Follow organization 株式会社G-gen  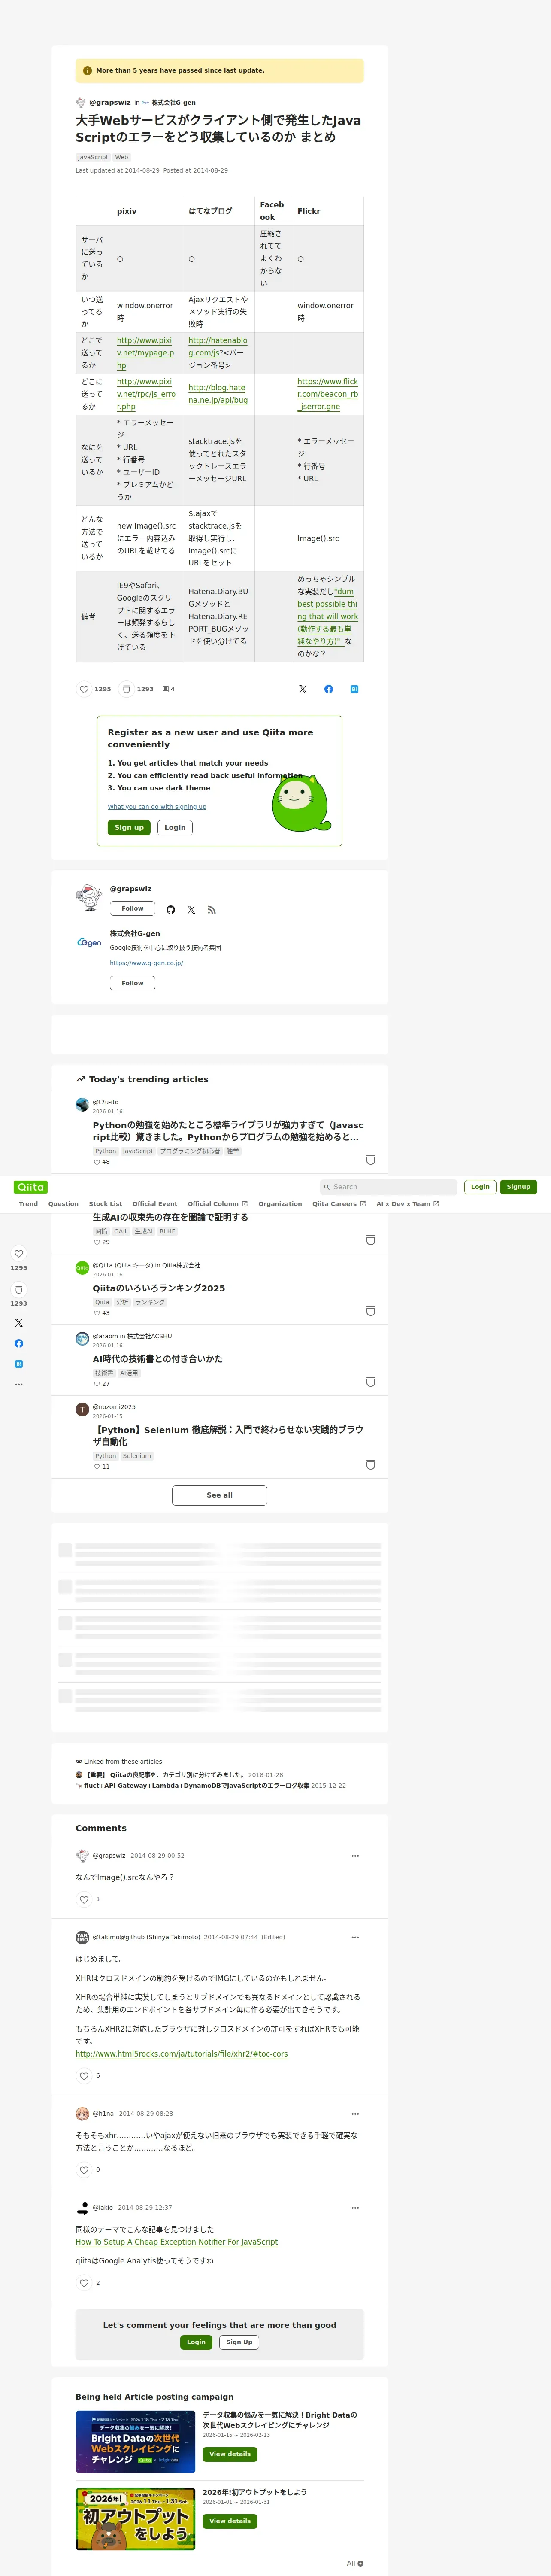[132, 983]
